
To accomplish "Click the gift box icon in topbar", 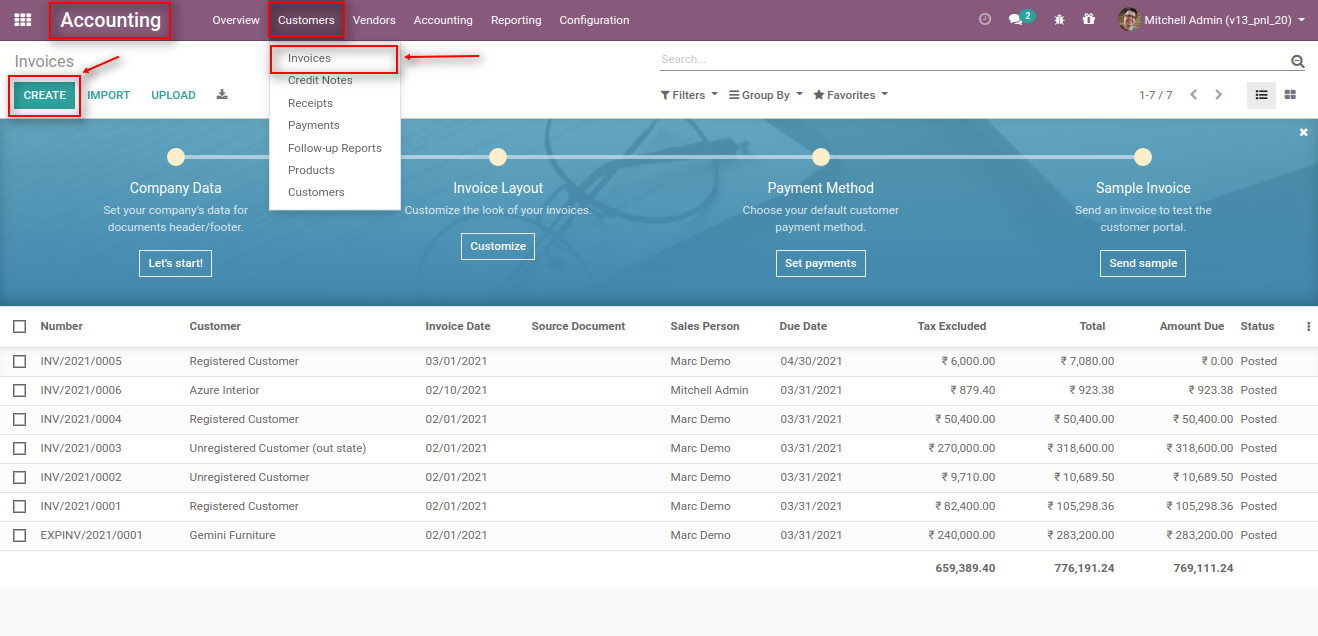I will pyautogui.click(x=1089, y=18).
